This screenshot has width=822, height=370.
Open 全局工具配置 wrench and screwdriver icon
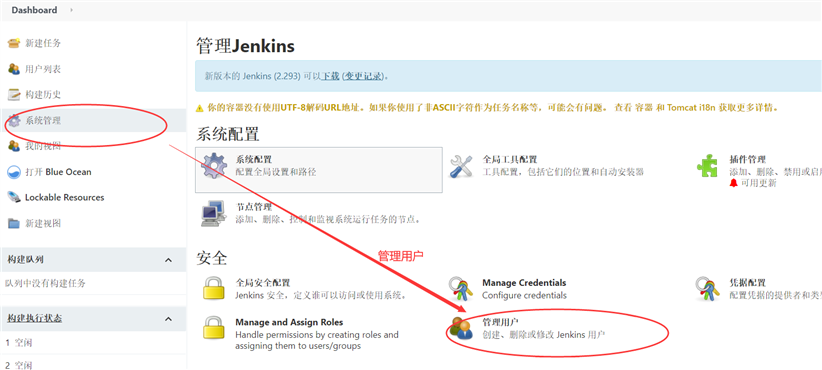click(x=462, y=166)
